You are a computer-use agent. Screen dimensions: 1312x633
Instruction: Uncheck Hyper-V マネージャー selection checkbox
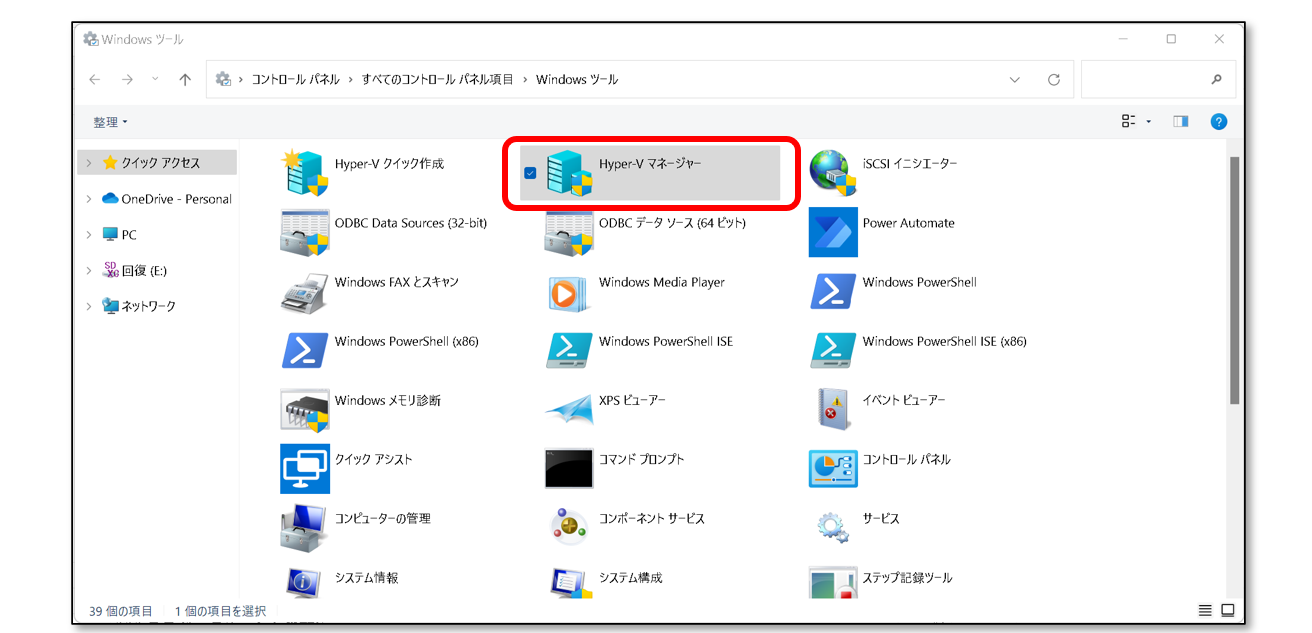530,173
